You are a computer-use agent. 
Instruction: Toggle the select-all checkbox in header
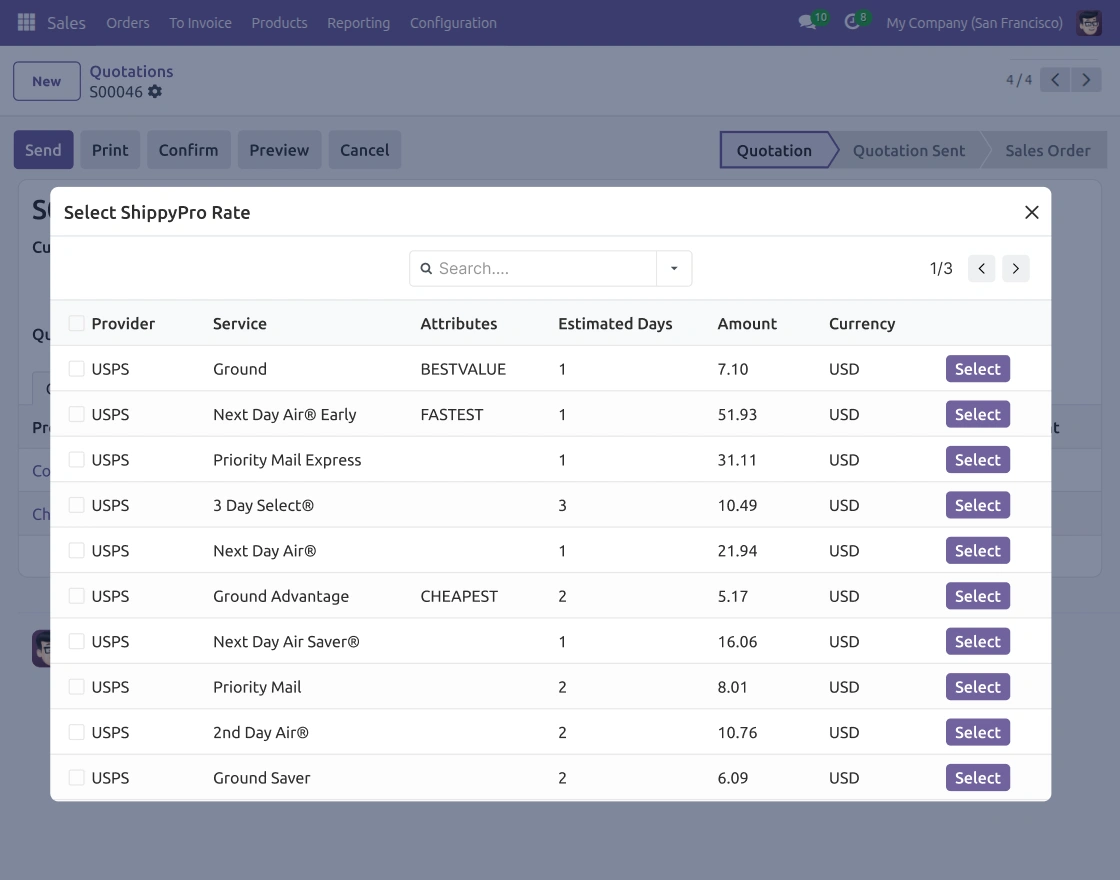click(x=76, y=323)
